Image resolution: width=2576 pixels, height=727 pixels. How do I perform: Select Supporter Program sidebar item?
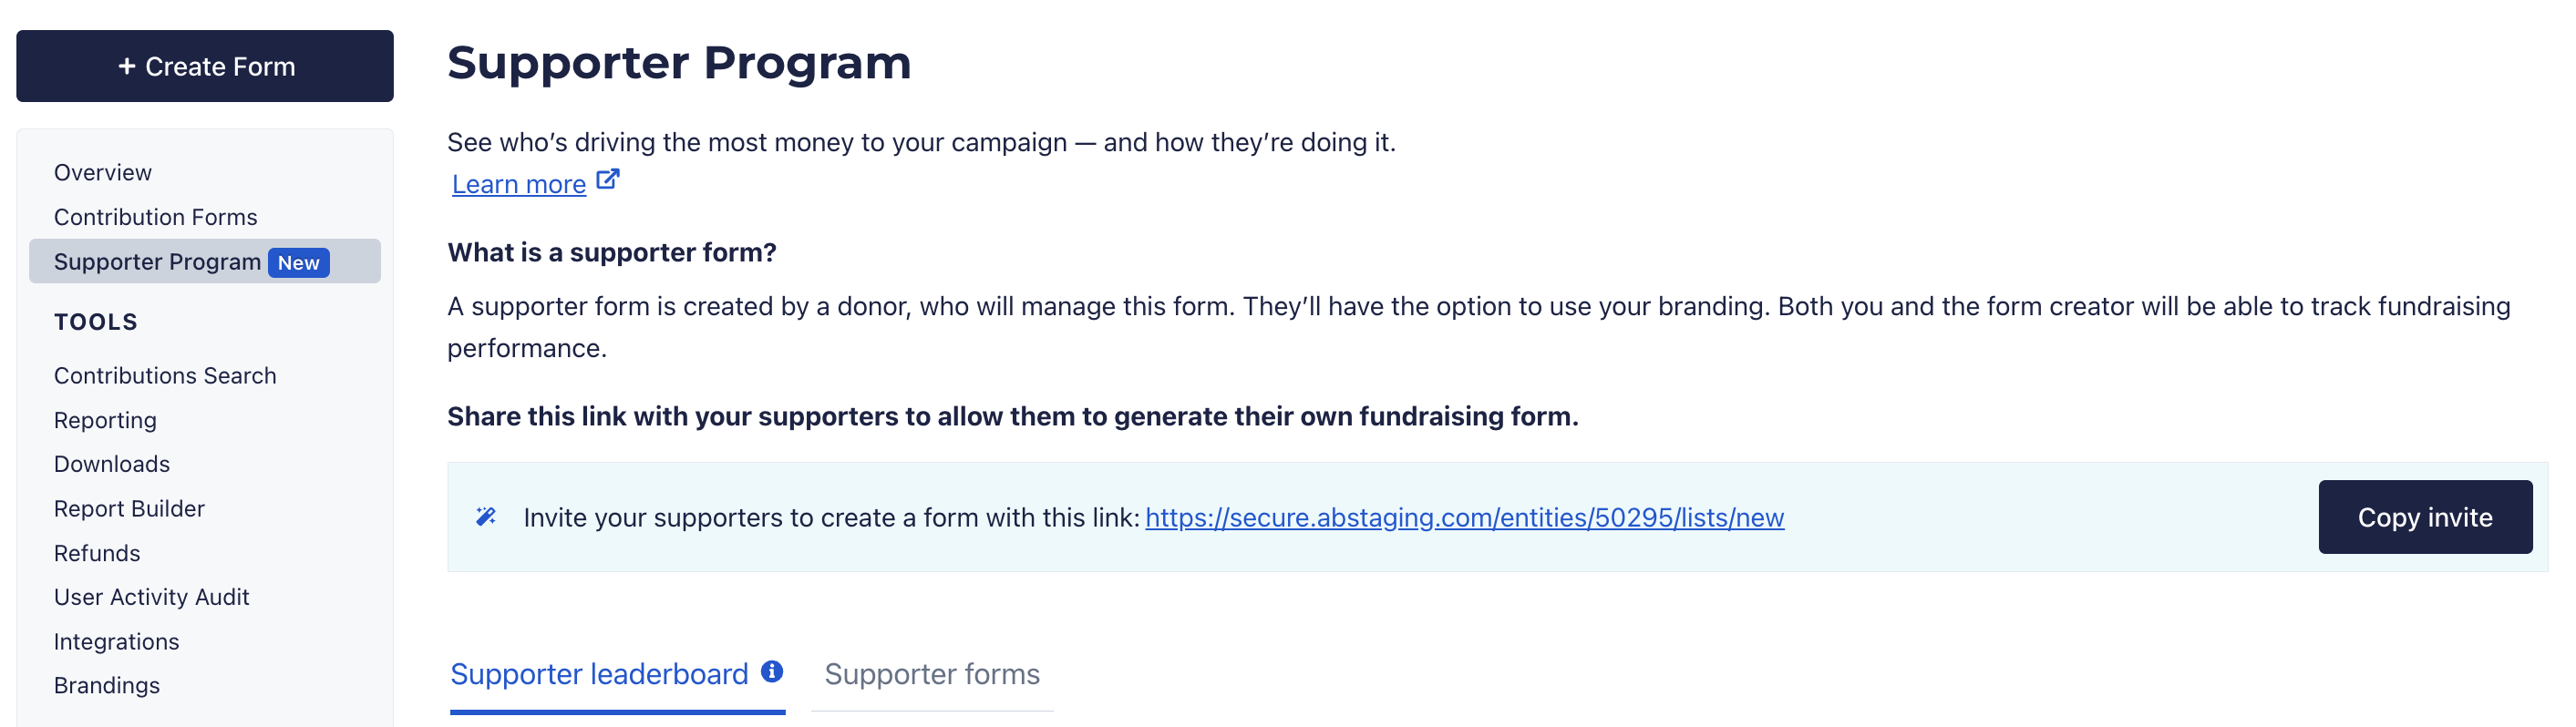point(157,261)
